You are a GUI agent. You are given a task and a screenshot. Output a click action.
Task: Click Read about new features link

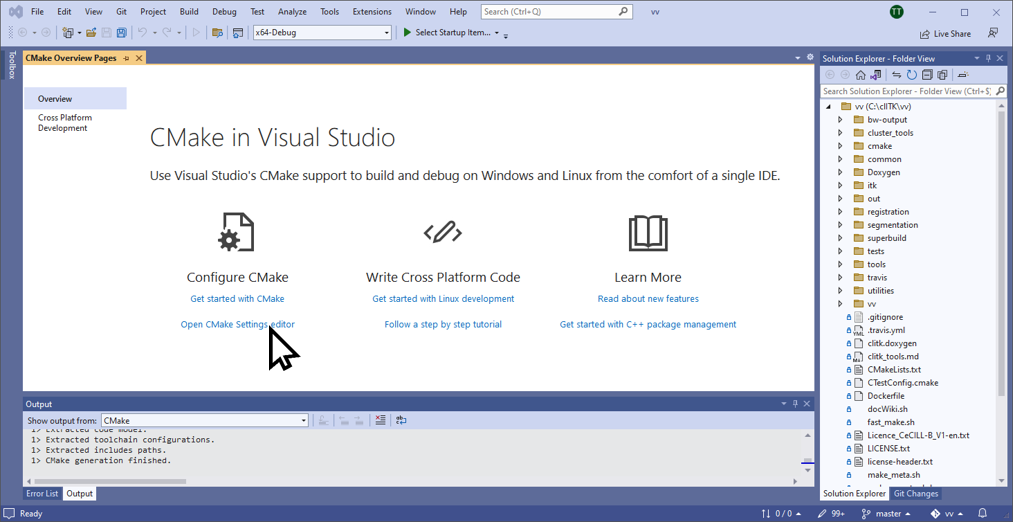[648, 298]
